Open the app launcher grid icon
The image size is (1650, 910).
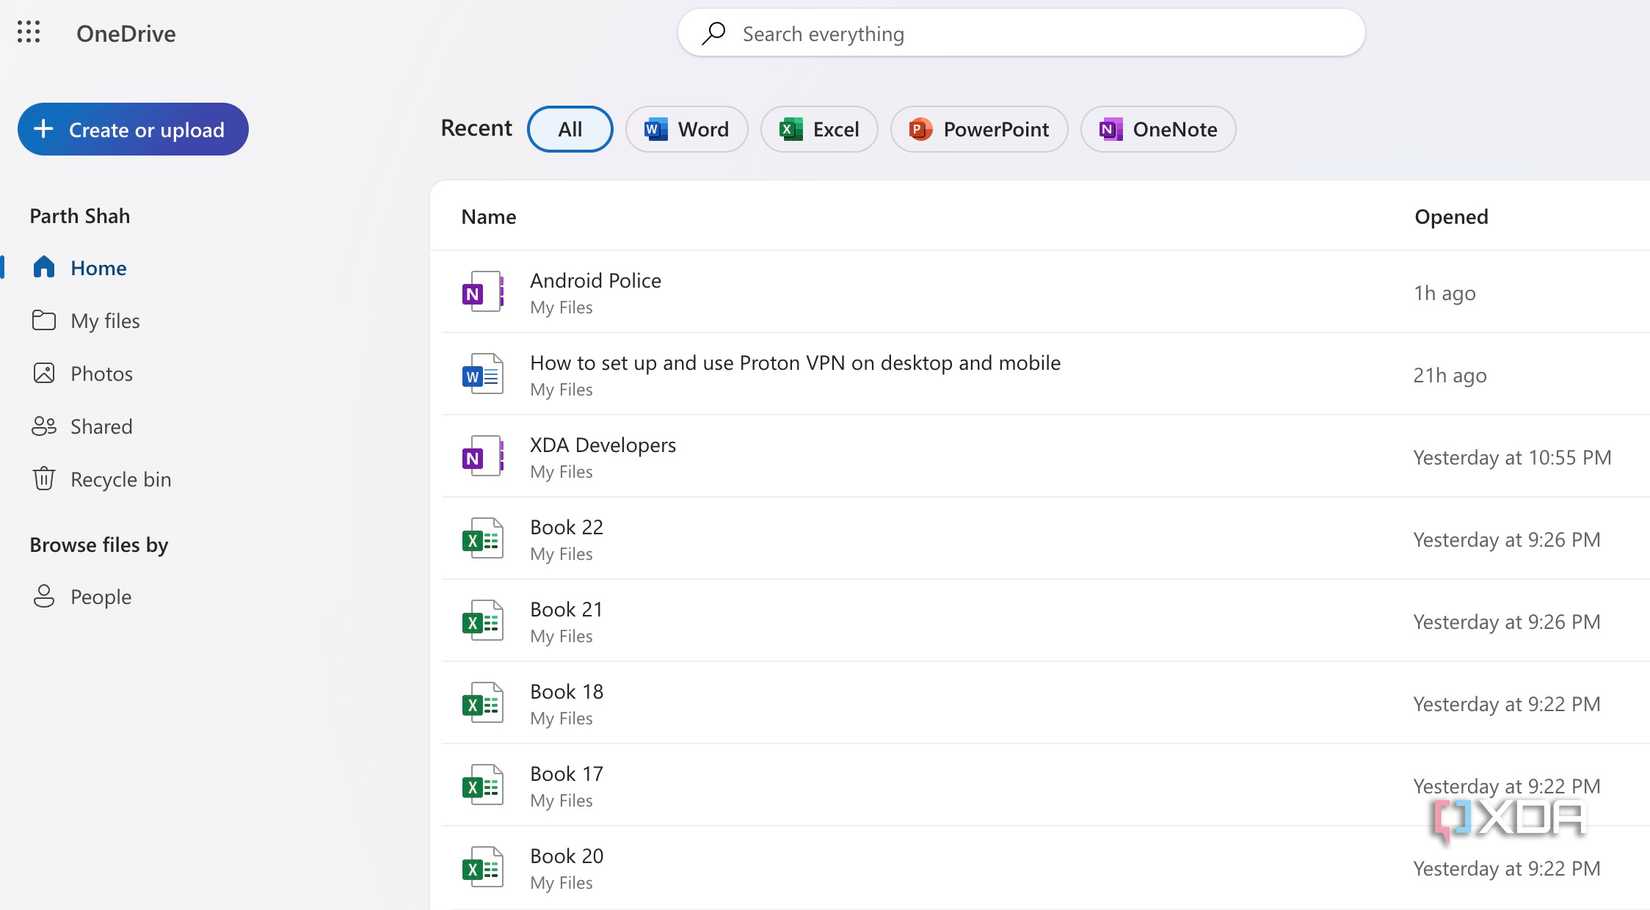[x=29, y=32]
